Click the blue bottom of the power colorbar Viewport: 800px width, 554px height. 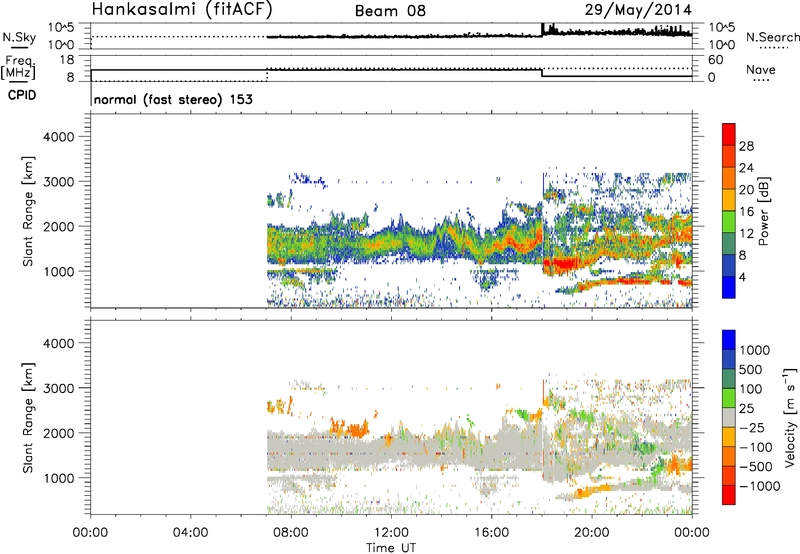click(x=729, y=287)
